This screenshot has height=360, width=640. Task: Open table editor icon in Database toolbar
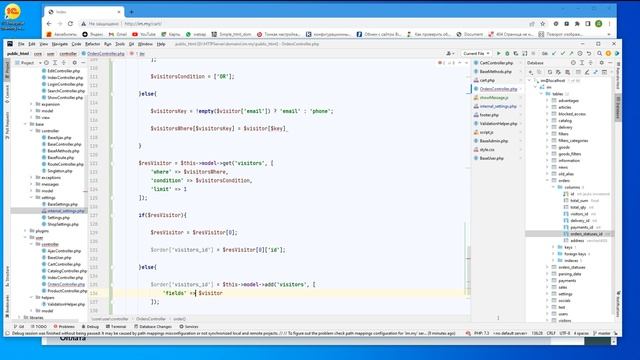tap(578, 72)
